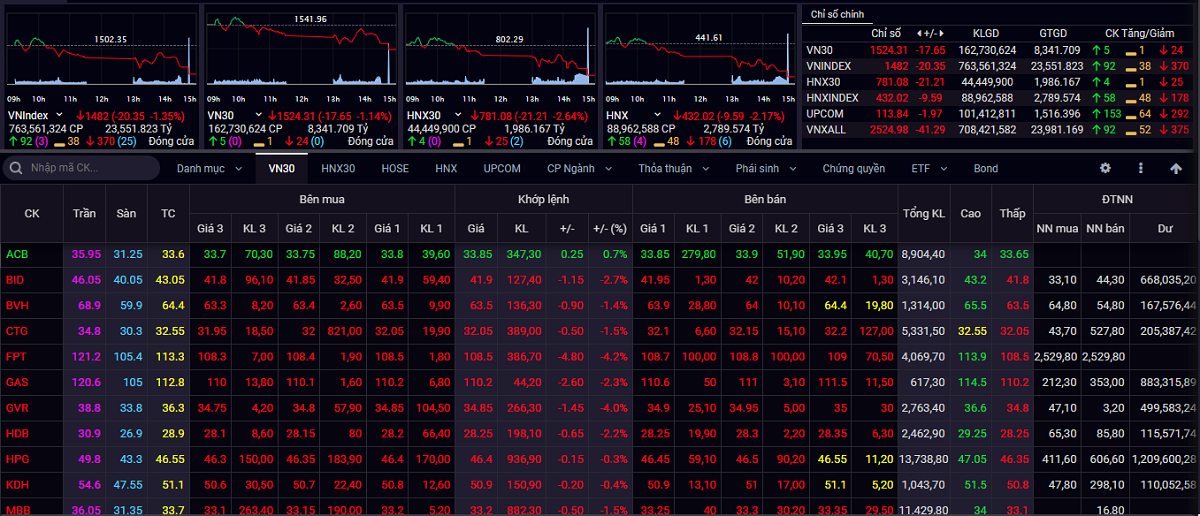
Task: Switch to the UPCOM tab
Action: tap(502, 168)
